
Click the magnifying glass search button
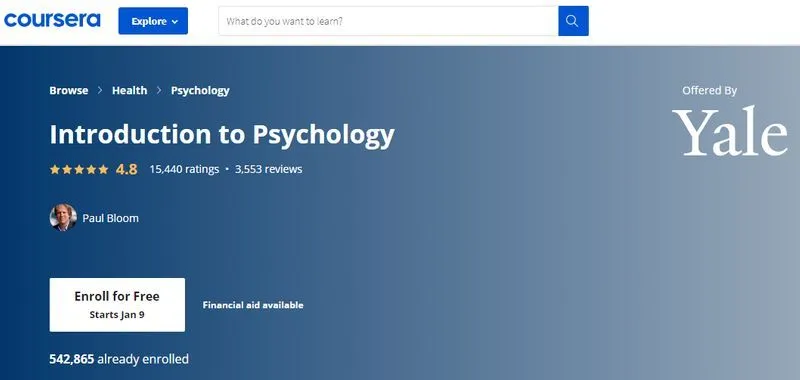573,21
